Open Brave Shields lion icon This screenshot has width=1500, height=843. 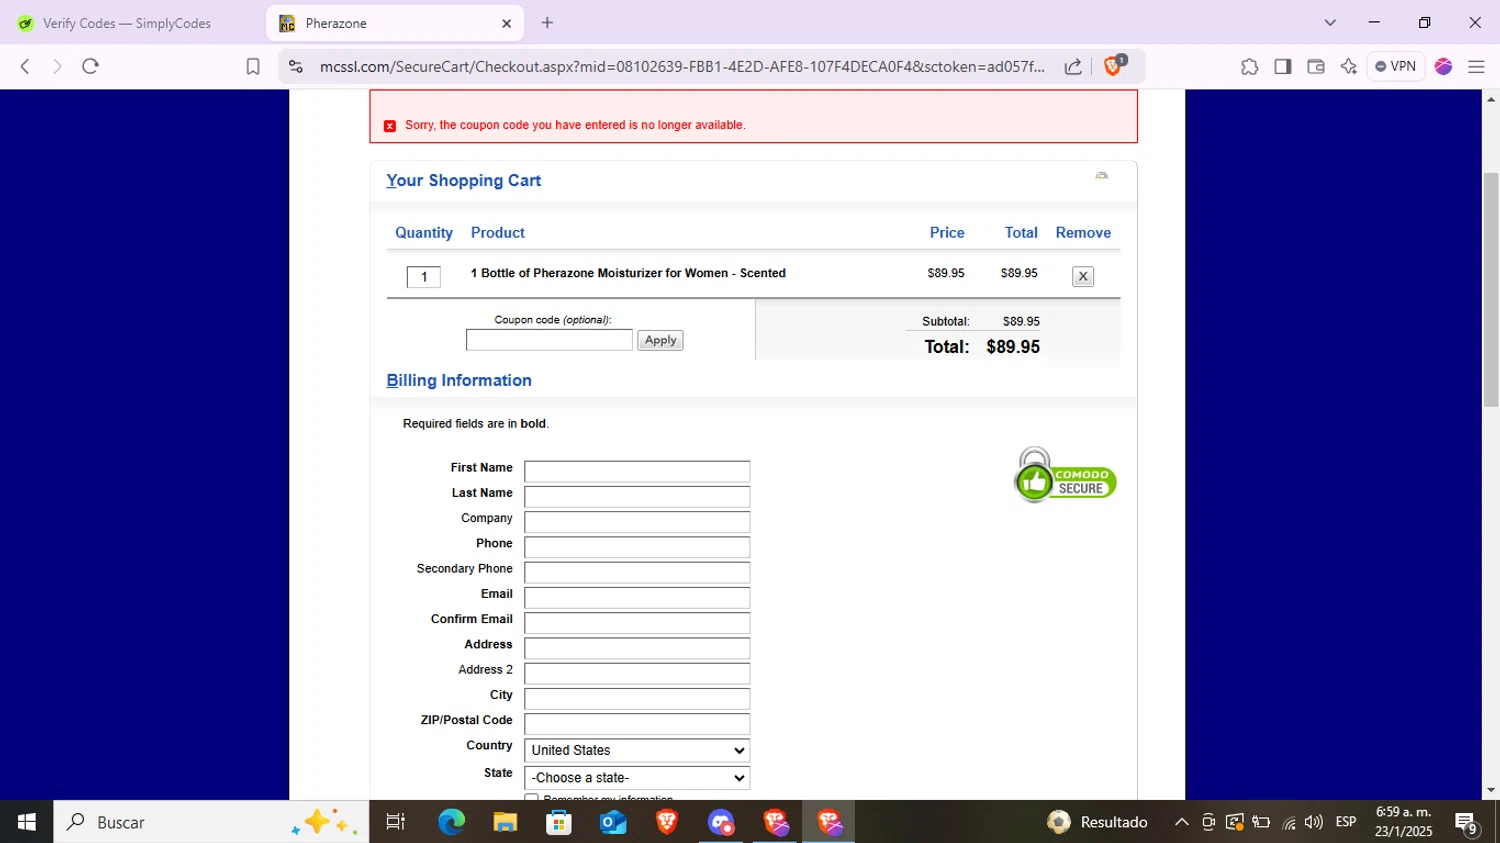(1114, 66)
